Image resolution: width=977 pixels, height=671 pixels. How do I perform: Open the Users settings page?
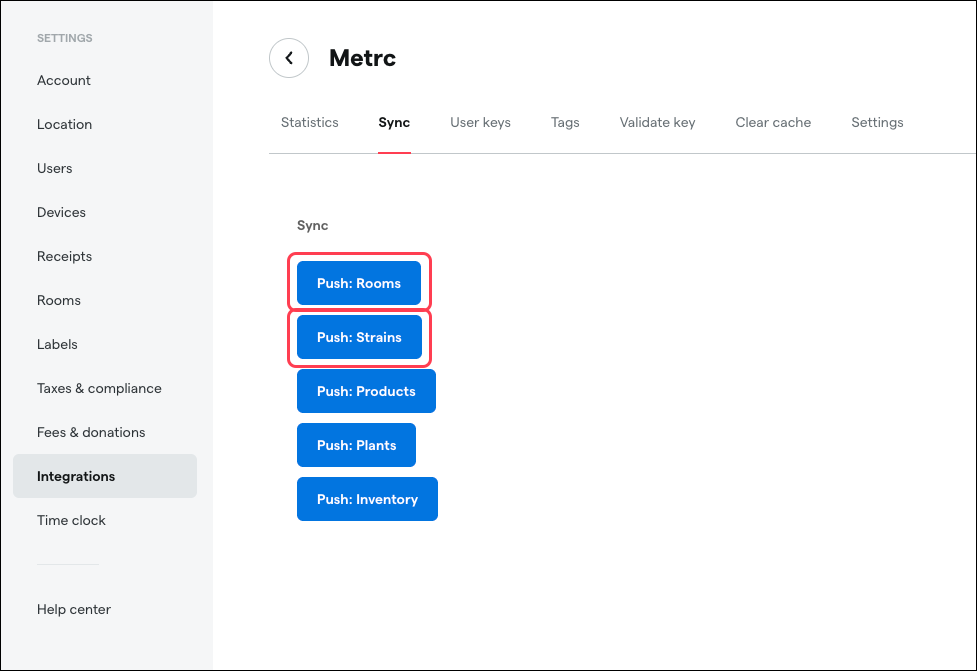(x=54, y=168)
